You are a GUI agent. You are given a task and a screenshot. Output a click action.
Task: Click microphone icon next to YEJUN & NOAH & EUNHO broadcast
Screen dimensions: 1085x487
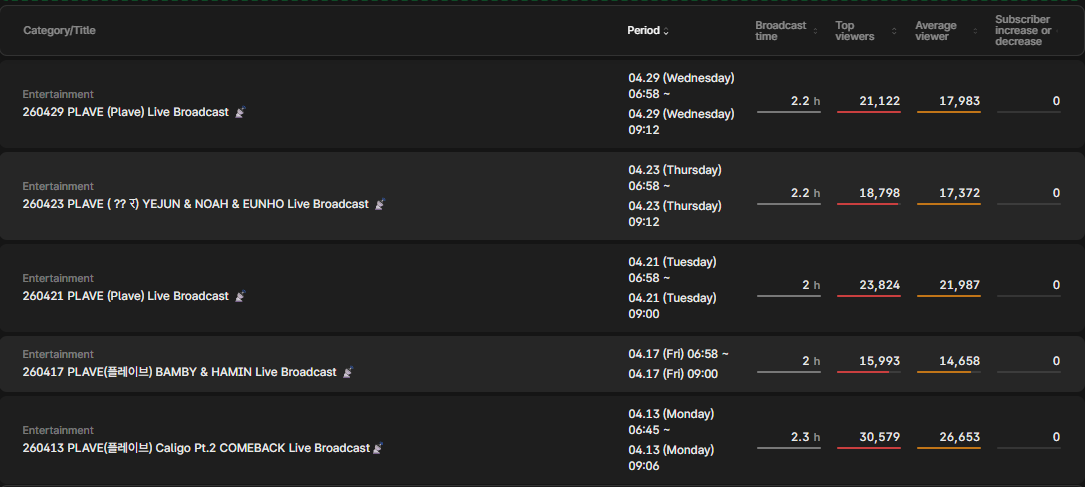[x=380, y=204]
